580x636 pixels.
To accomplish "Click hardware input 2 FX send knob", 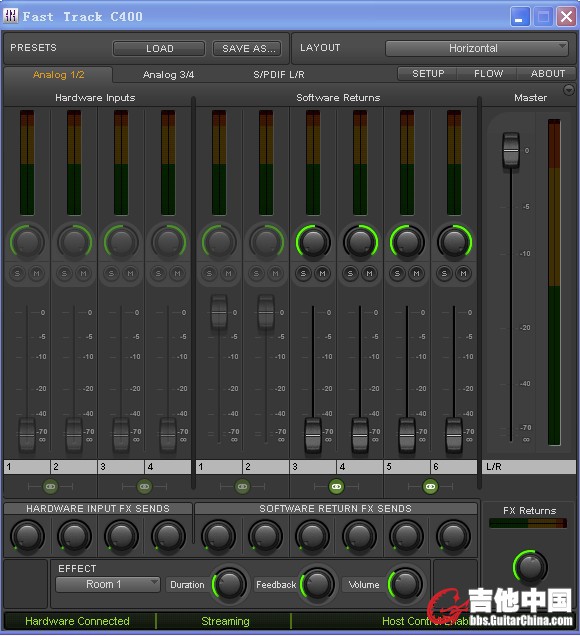I will coord(74,536).
